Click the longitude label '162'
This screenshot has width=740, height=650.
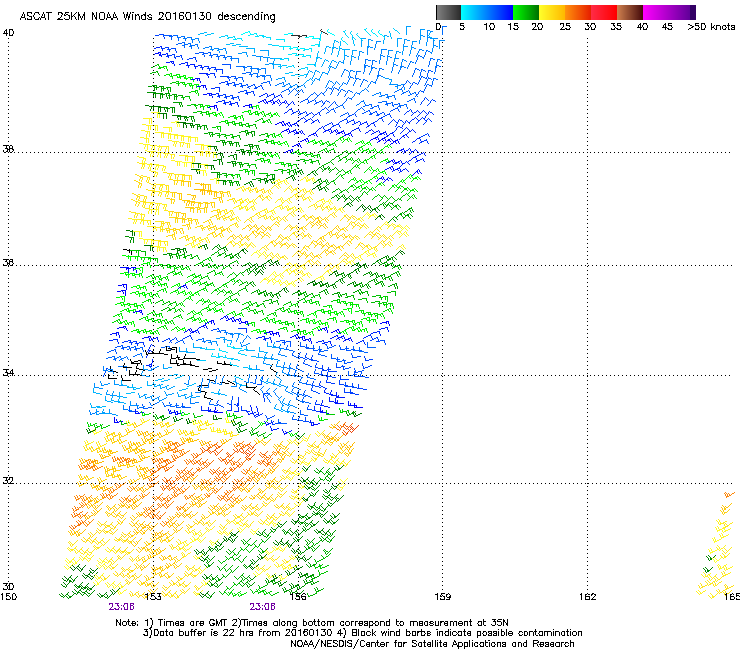[x=587, y=597]
